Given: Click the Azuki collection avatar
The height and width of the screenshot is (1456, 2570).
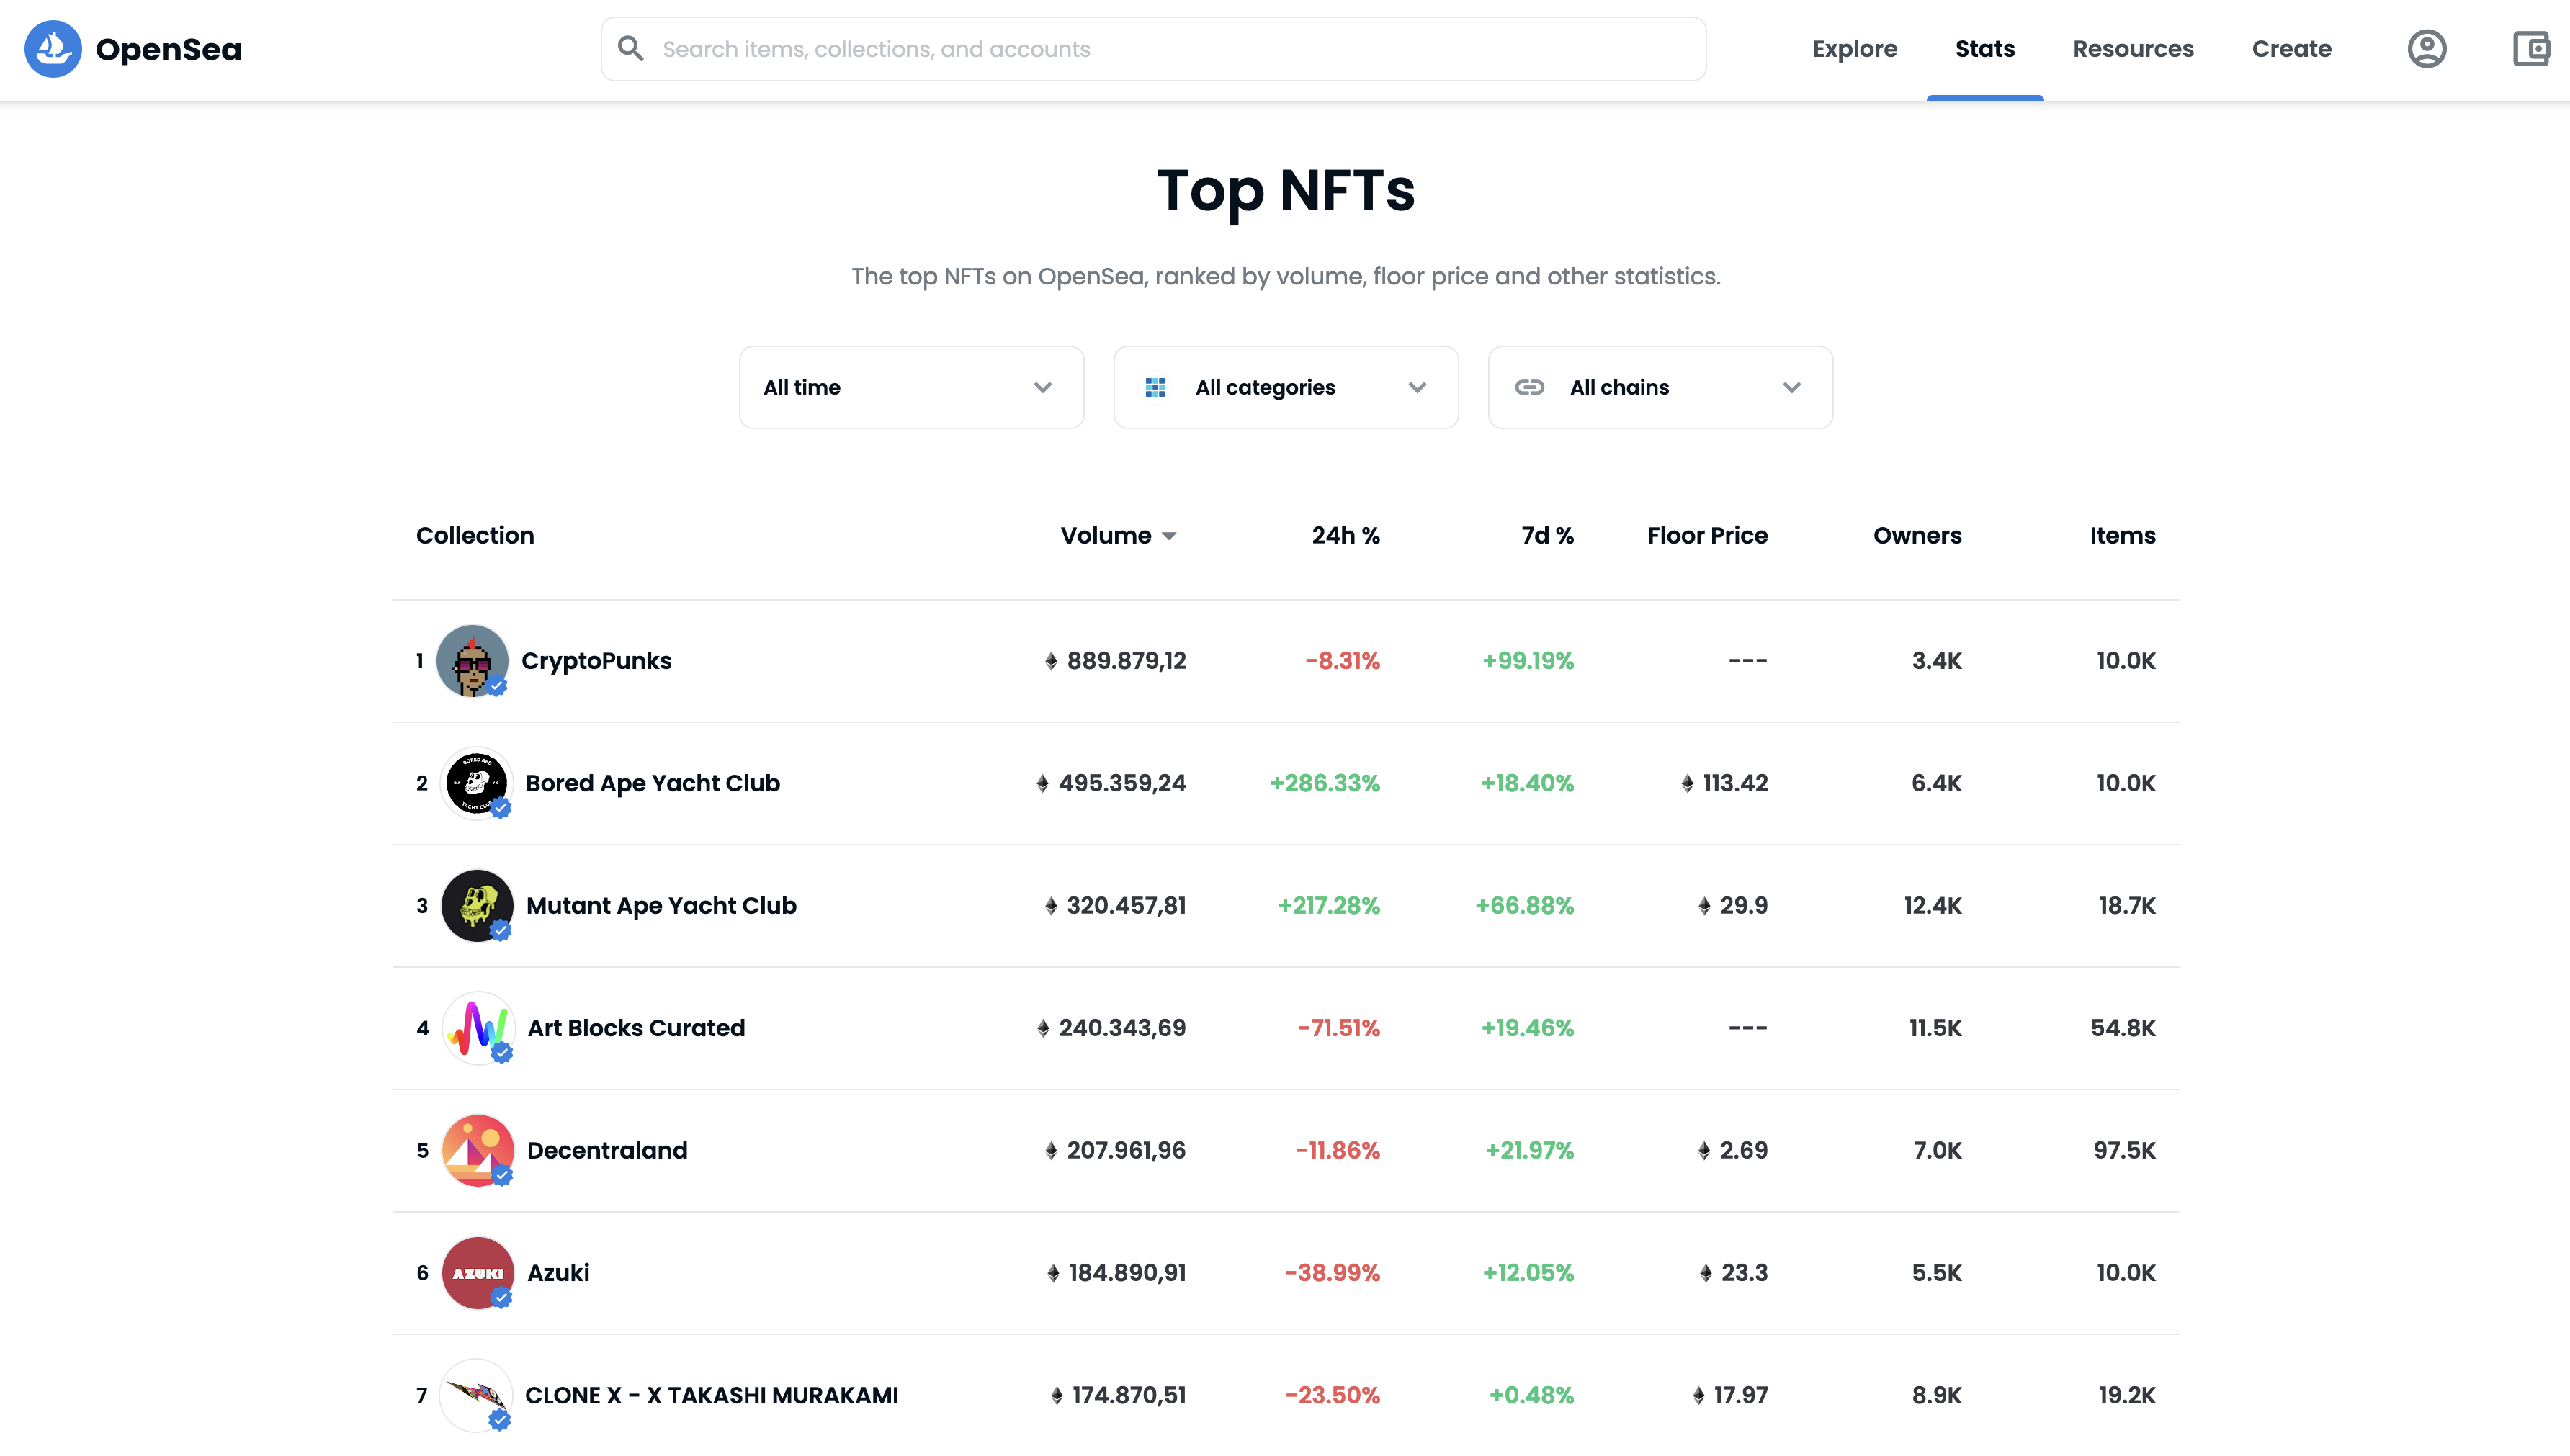Looking at the screenshot, I should click(x=478, y=1273).
